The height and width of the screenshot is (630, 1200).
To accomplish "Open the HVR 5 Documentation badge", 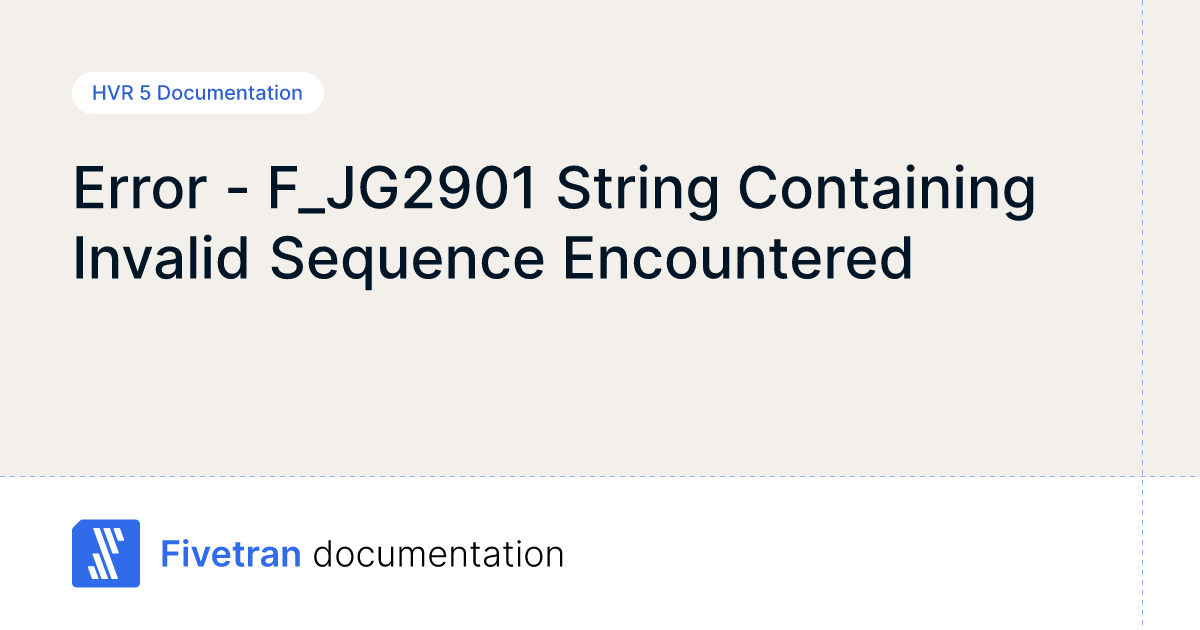I will (x=197, y=93).
